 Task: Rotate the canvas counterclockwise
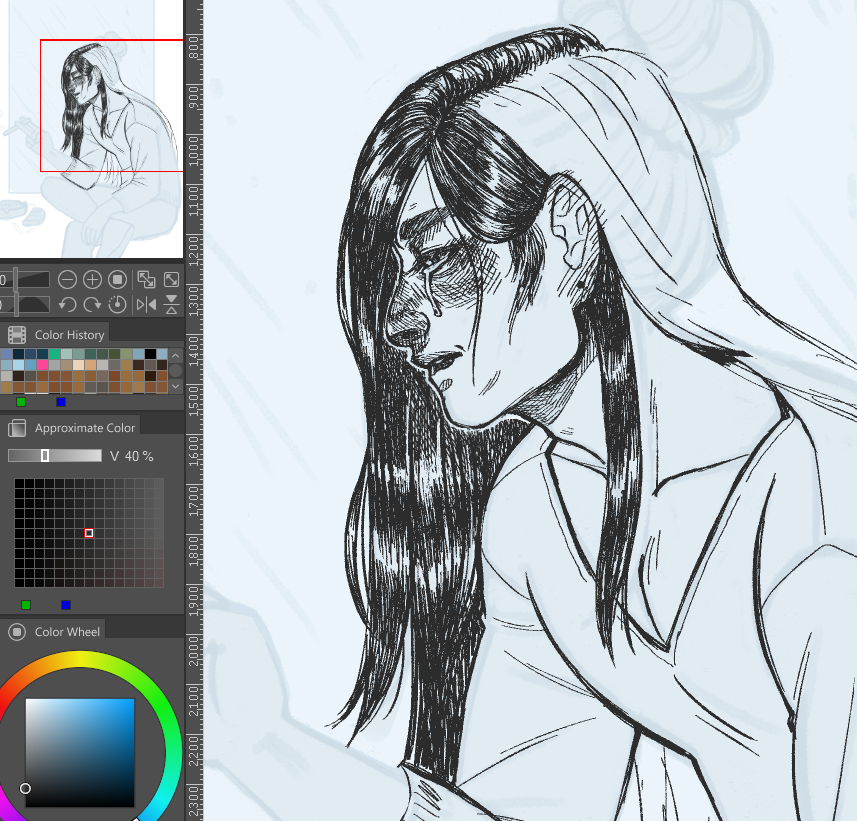click(67, 304)
